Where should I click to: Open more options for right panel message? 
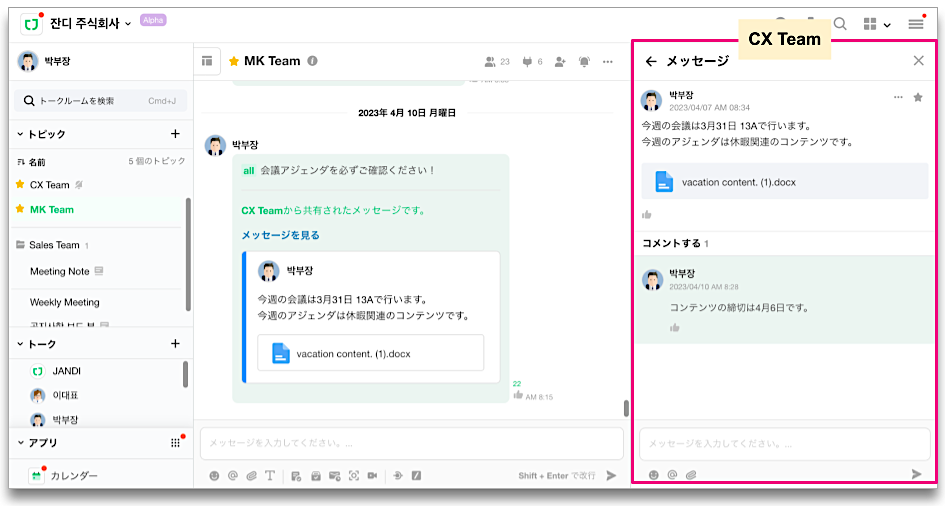click(x=898, y=97)
